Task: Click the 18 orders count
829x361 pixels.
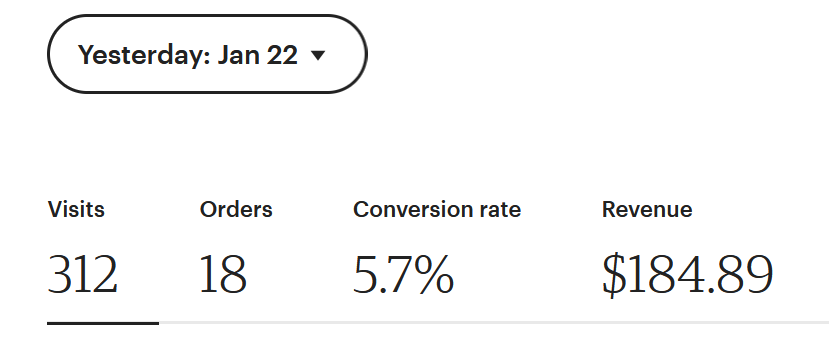Action: click(223, 274)
